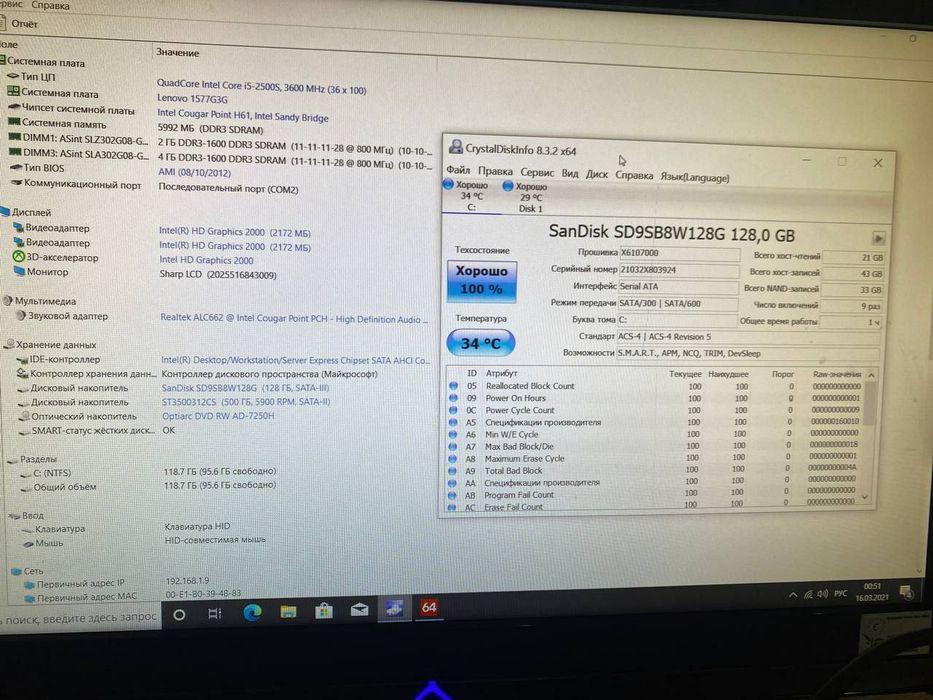Collapse the Дисплей group

pyautogui.click(x=5, y=211)
